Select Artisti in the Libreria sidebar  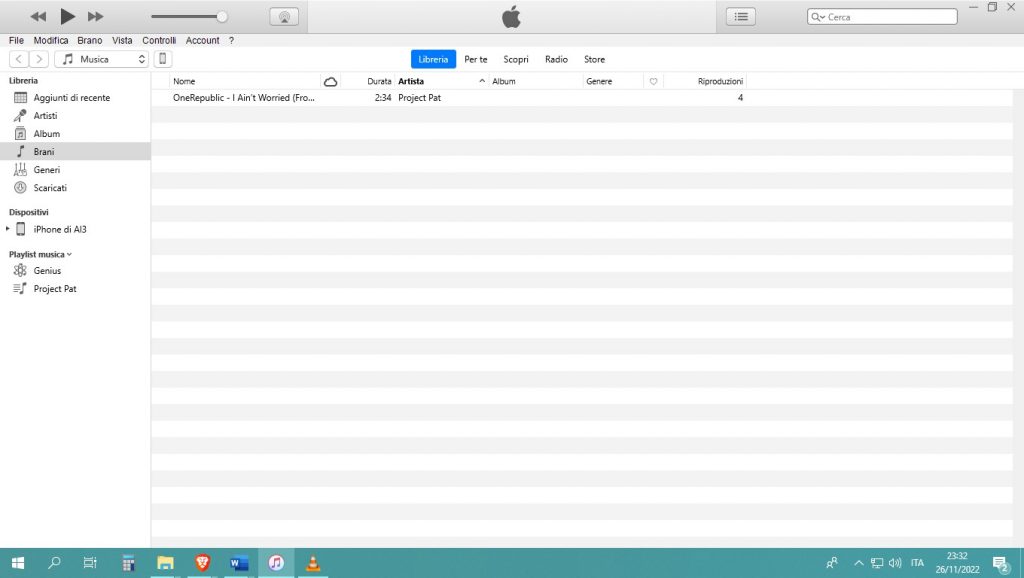click(x=45, y=115)
